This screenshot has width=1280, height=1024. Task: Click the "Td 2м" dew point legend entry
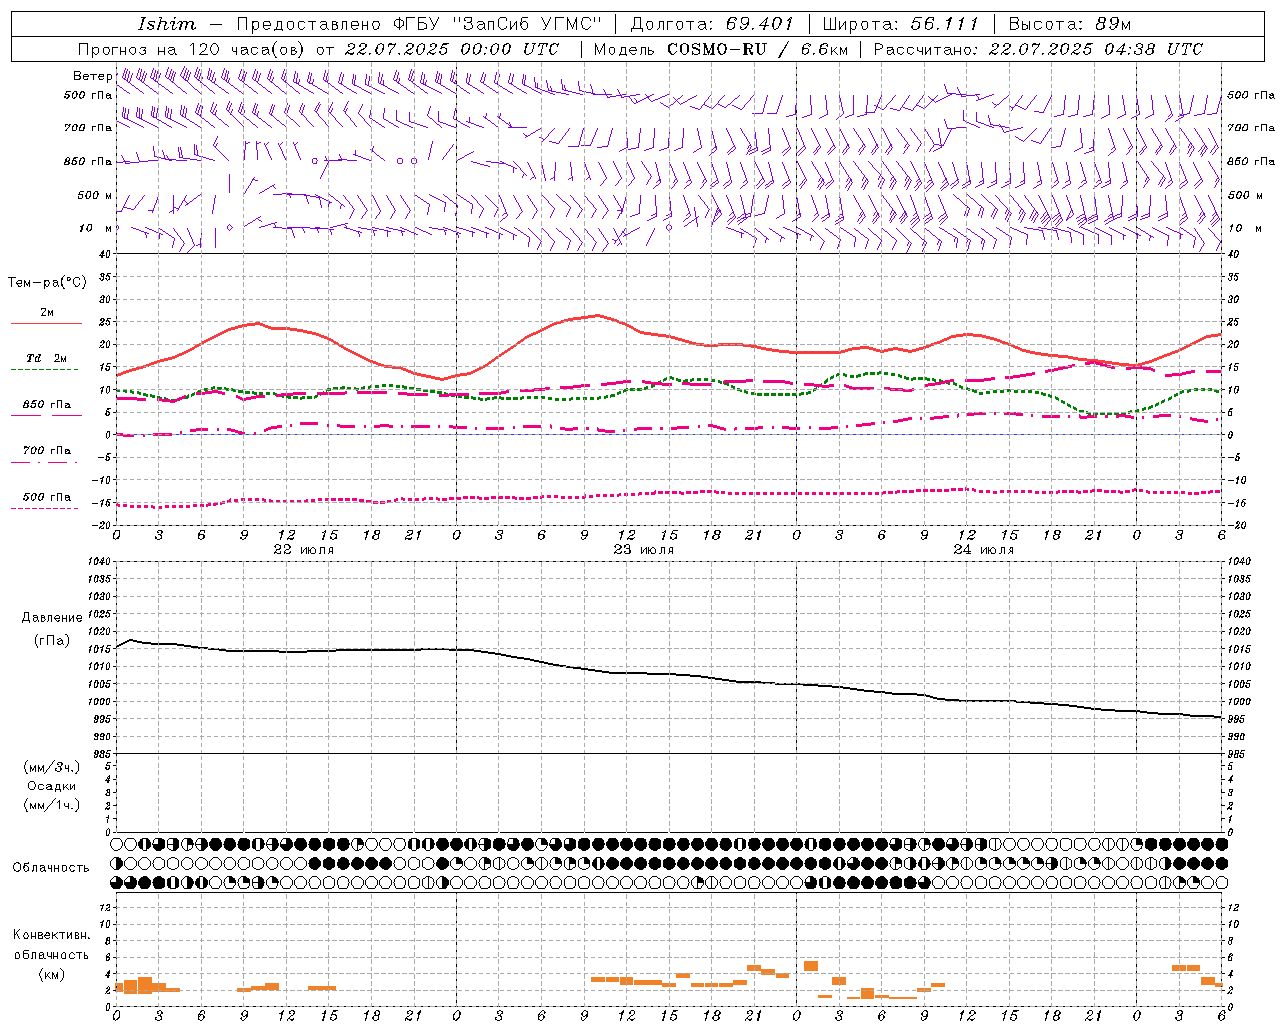(x=47, y=358)
